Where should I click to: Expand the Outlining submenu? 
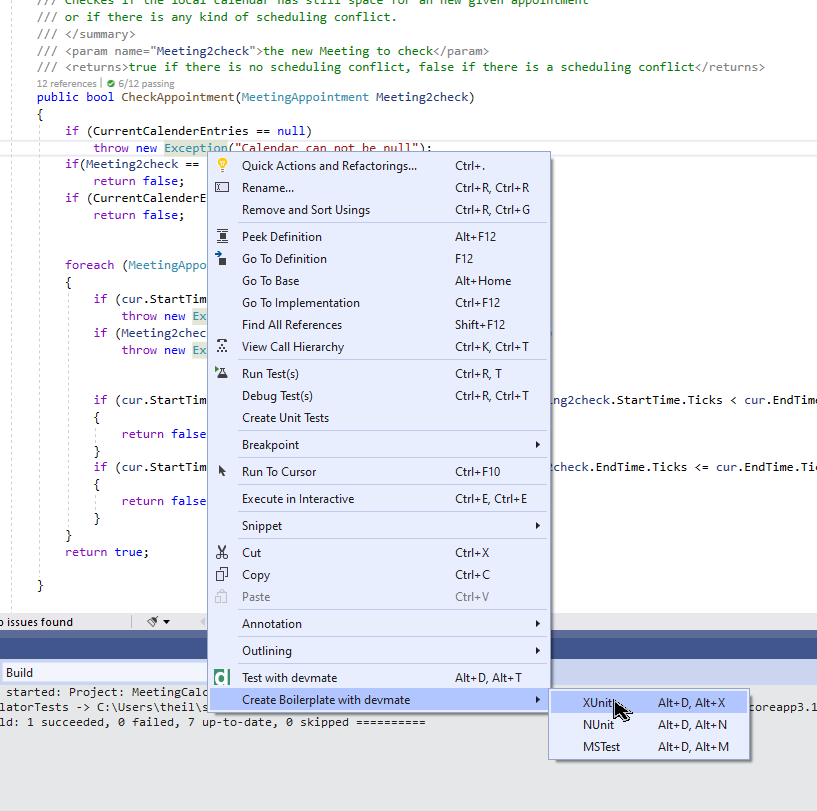pyautogui.click(x=379, y=650)
